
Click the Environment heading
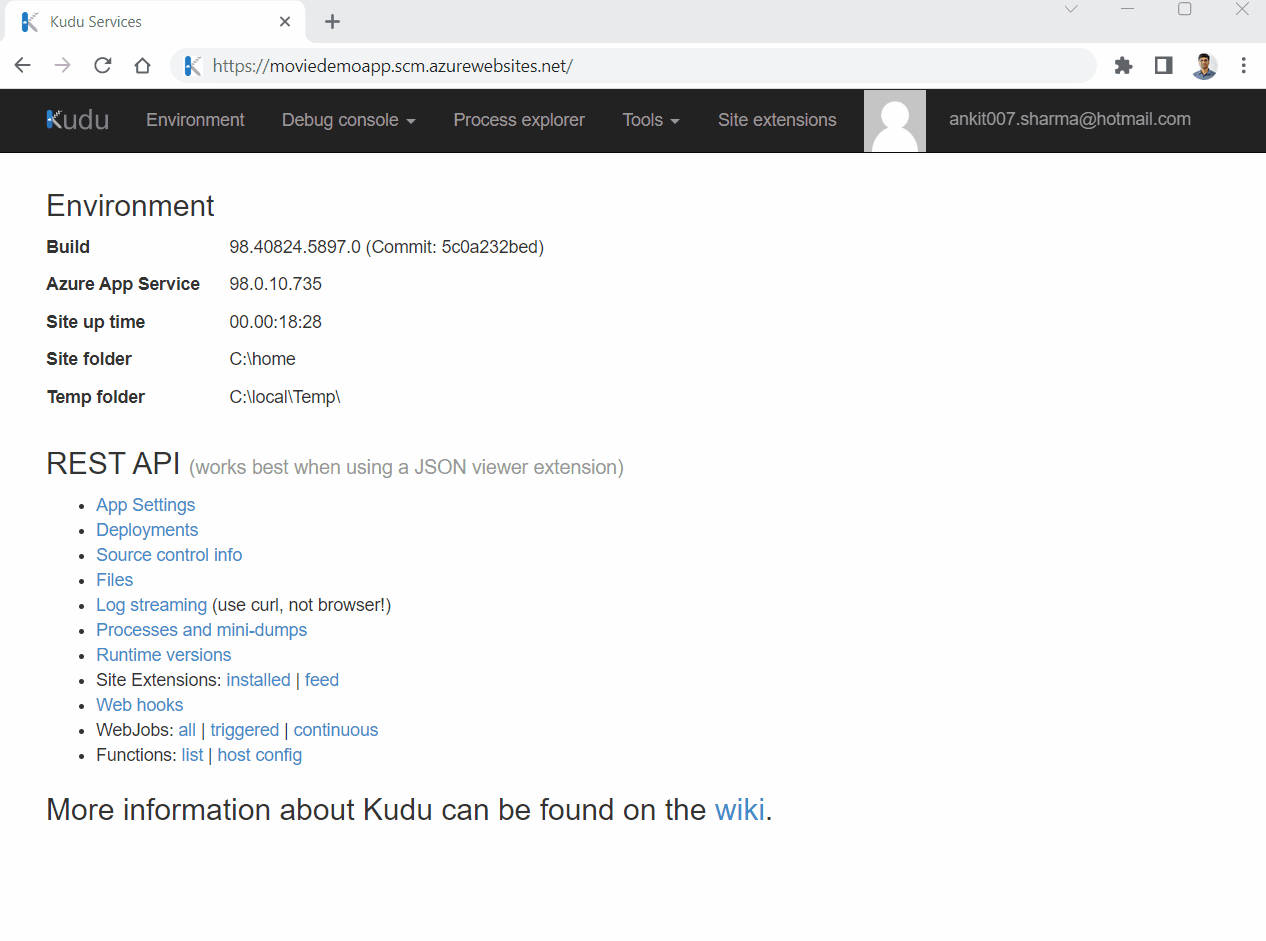130,205
